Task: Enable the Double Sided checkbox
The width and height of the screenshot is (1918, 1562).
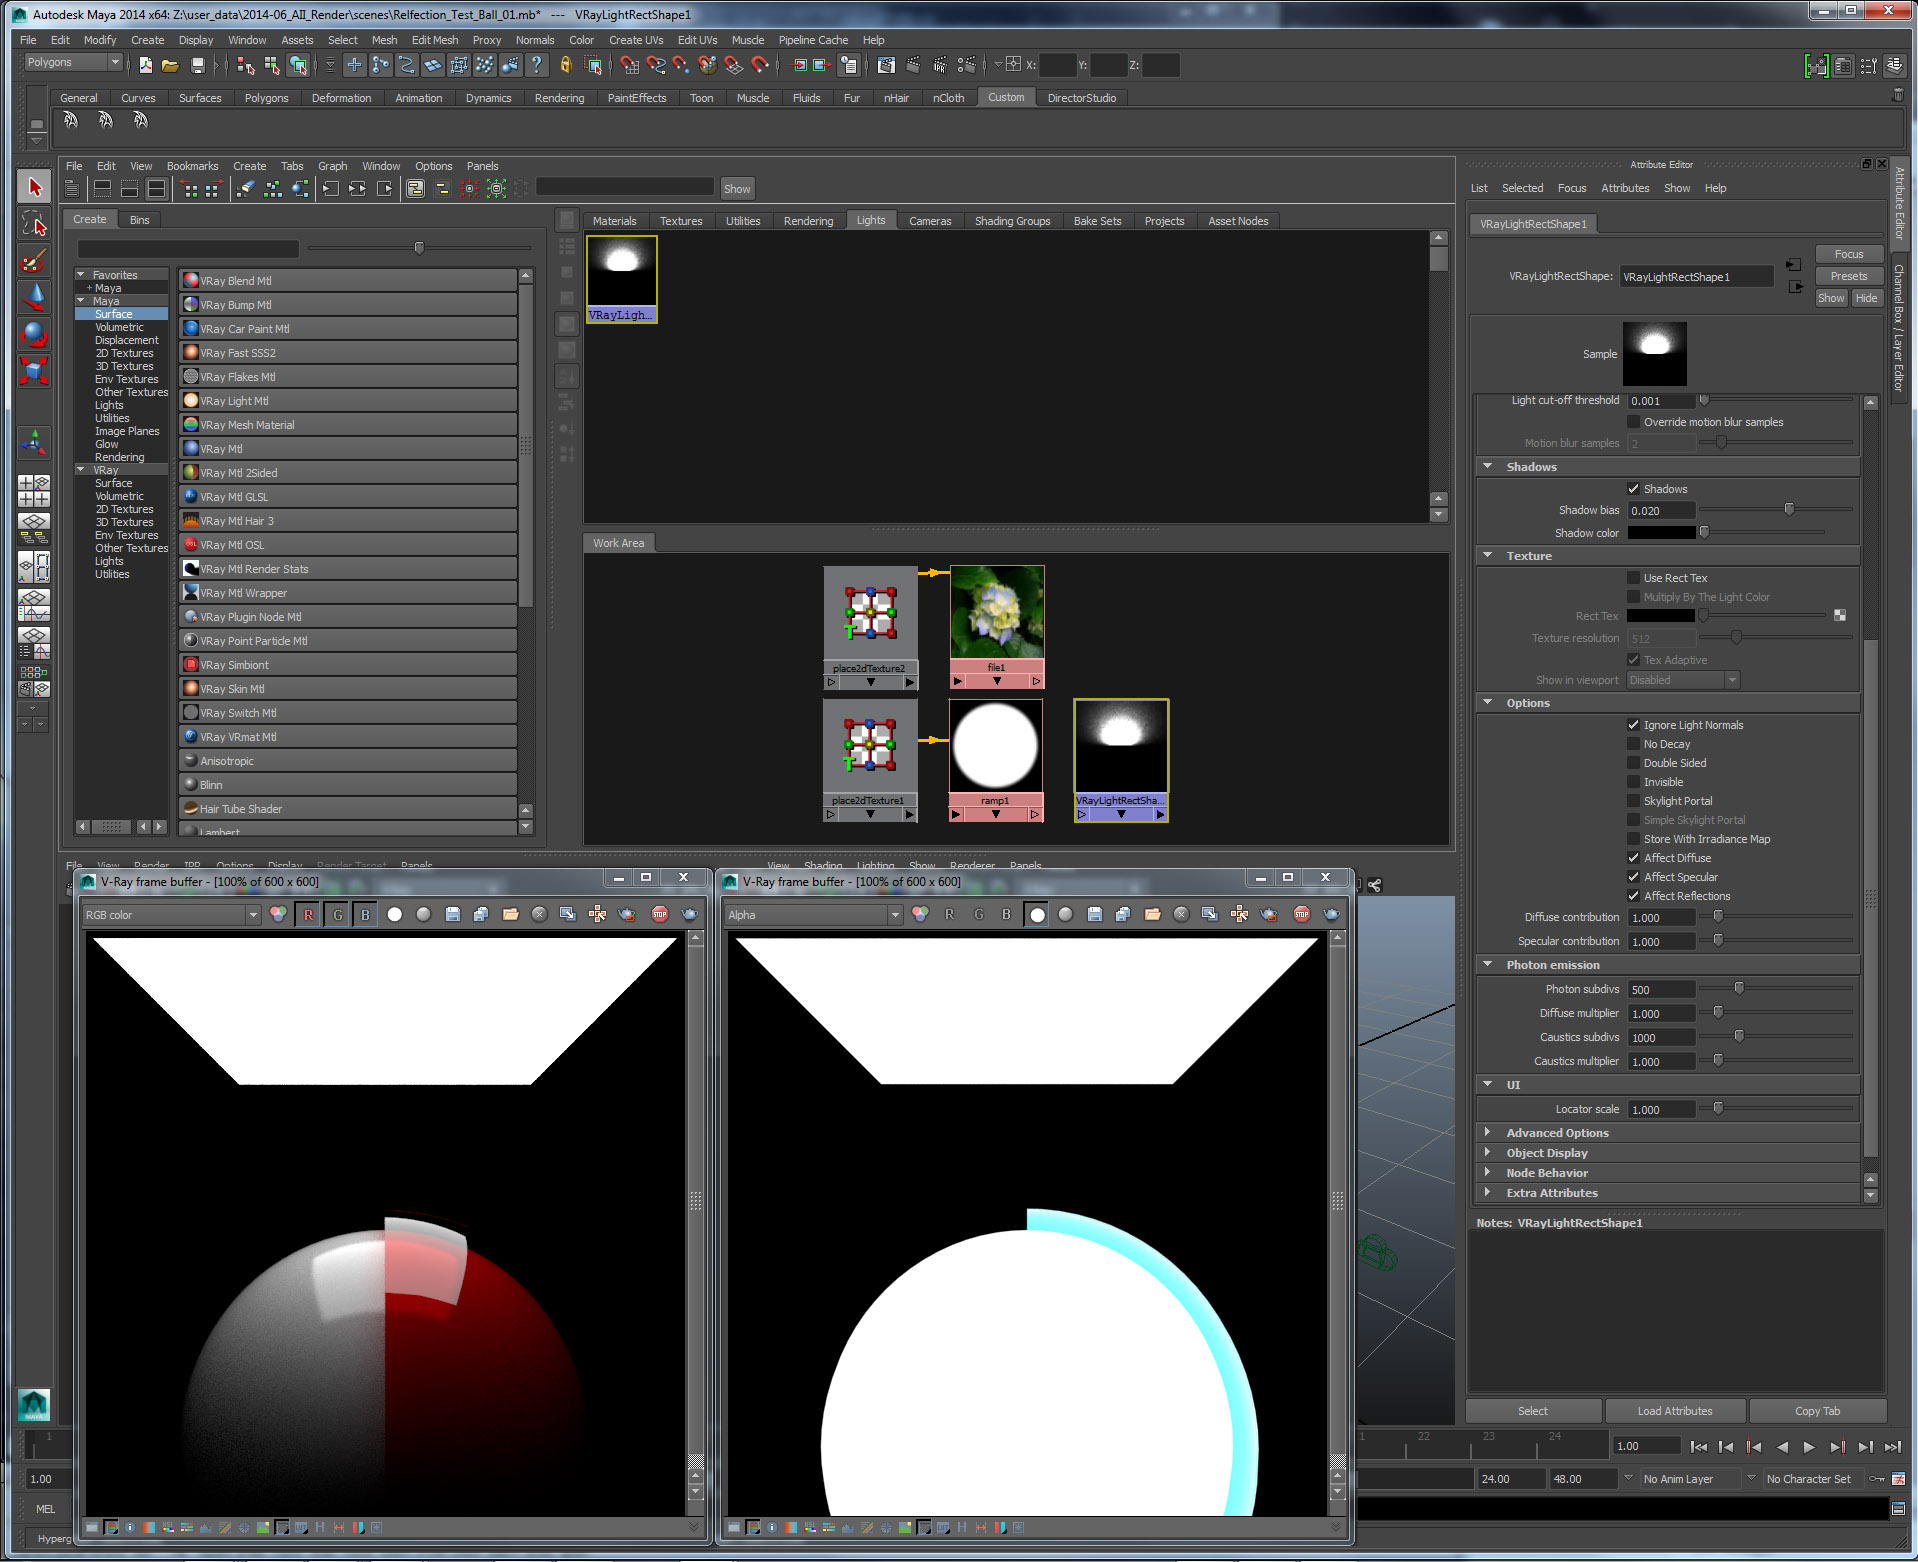Action: 1634,763
